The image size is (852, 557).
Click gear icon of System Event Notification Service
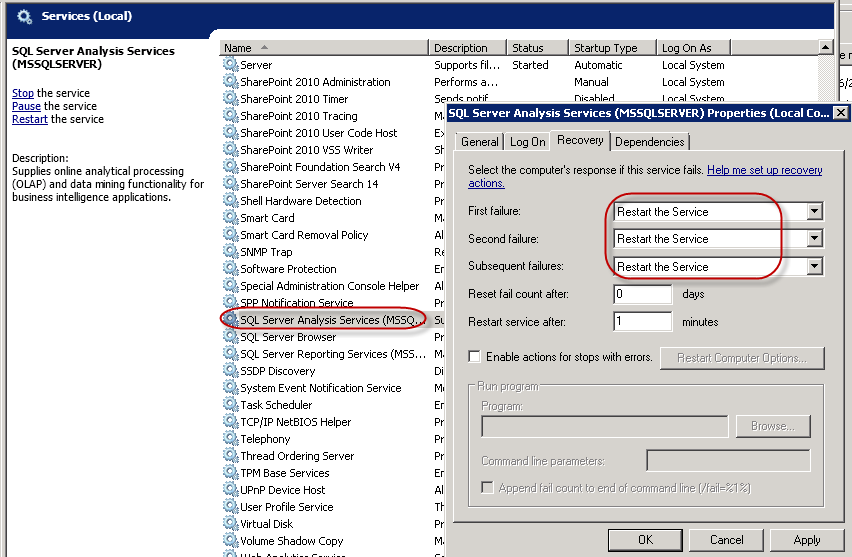[x=230, y=387]
